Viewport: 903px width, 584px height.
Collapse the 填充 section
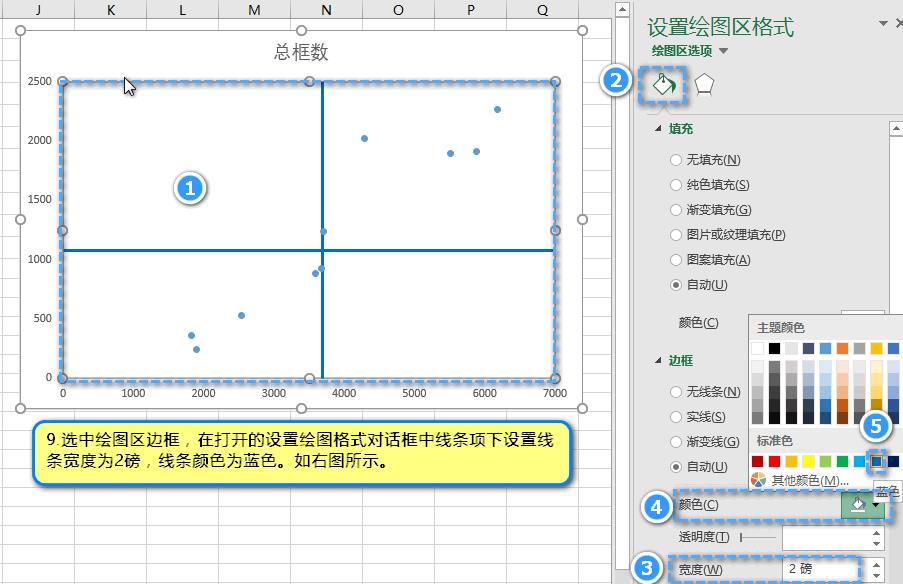pos(657,129)
